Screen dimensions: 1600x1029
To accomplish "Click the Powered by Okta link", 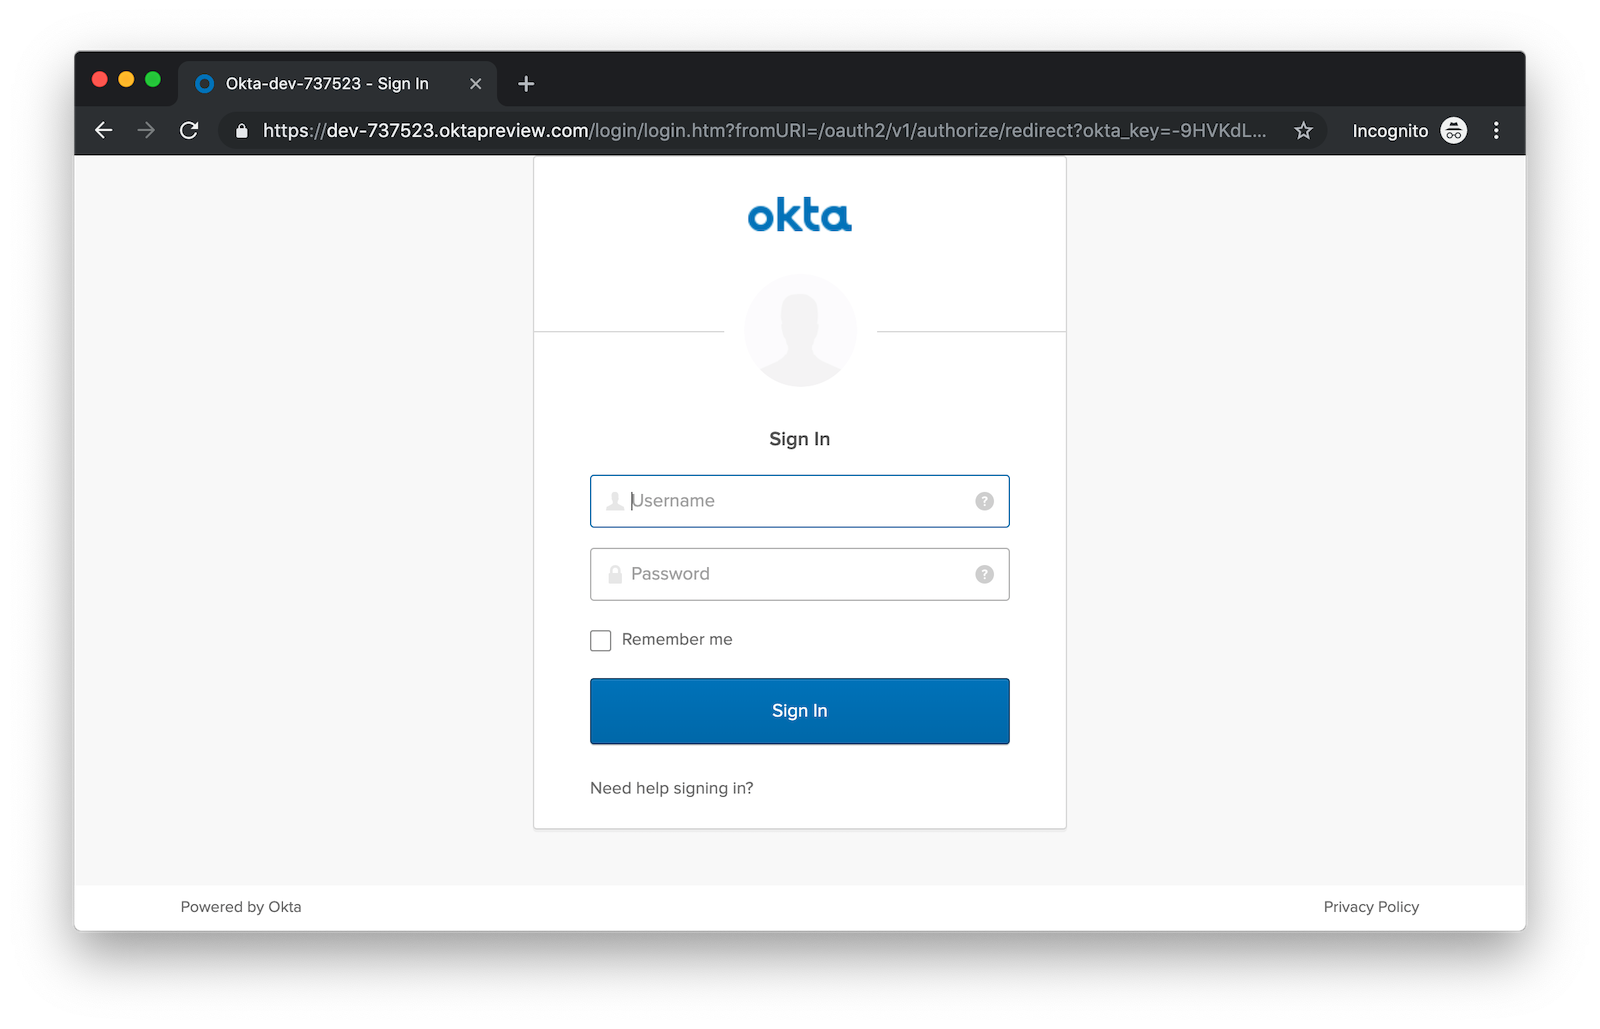I will [x=241, y=907].
